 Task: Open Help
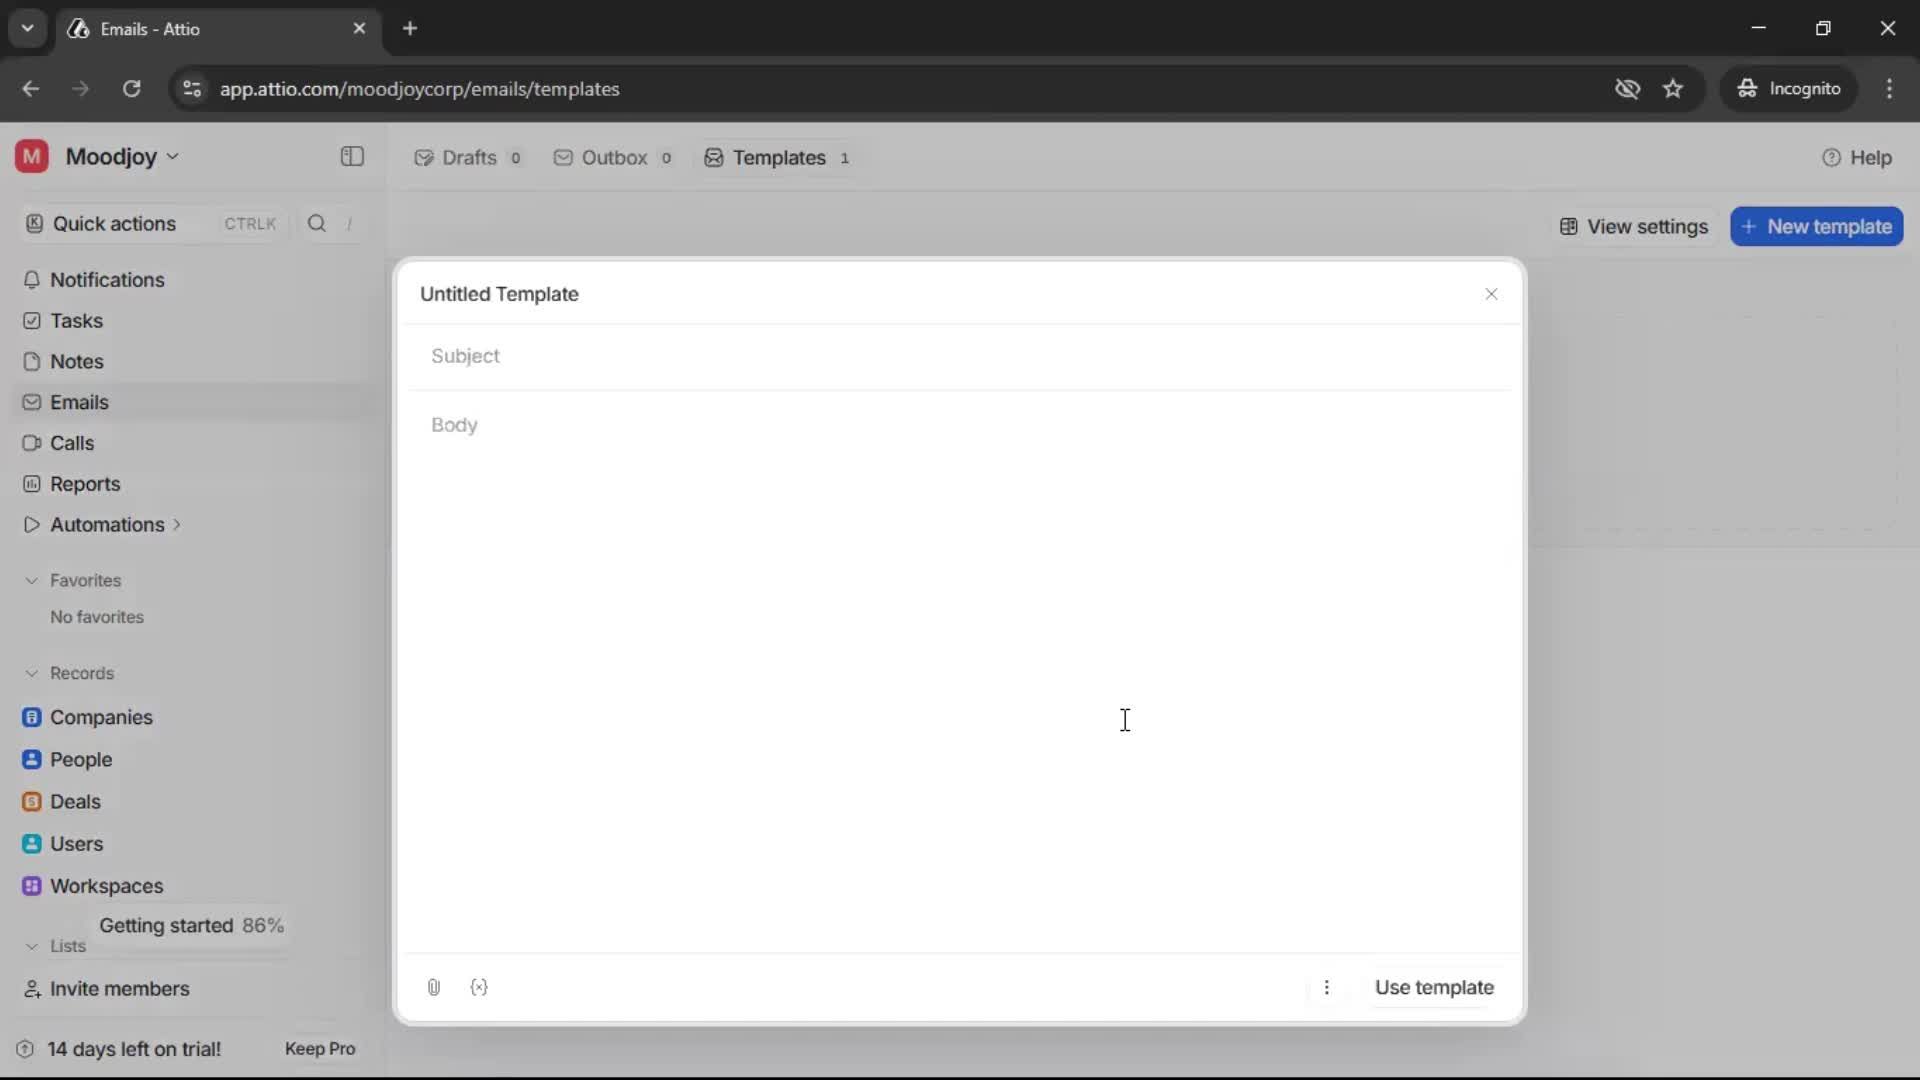pyautogui.click(x=1857, y=158)
